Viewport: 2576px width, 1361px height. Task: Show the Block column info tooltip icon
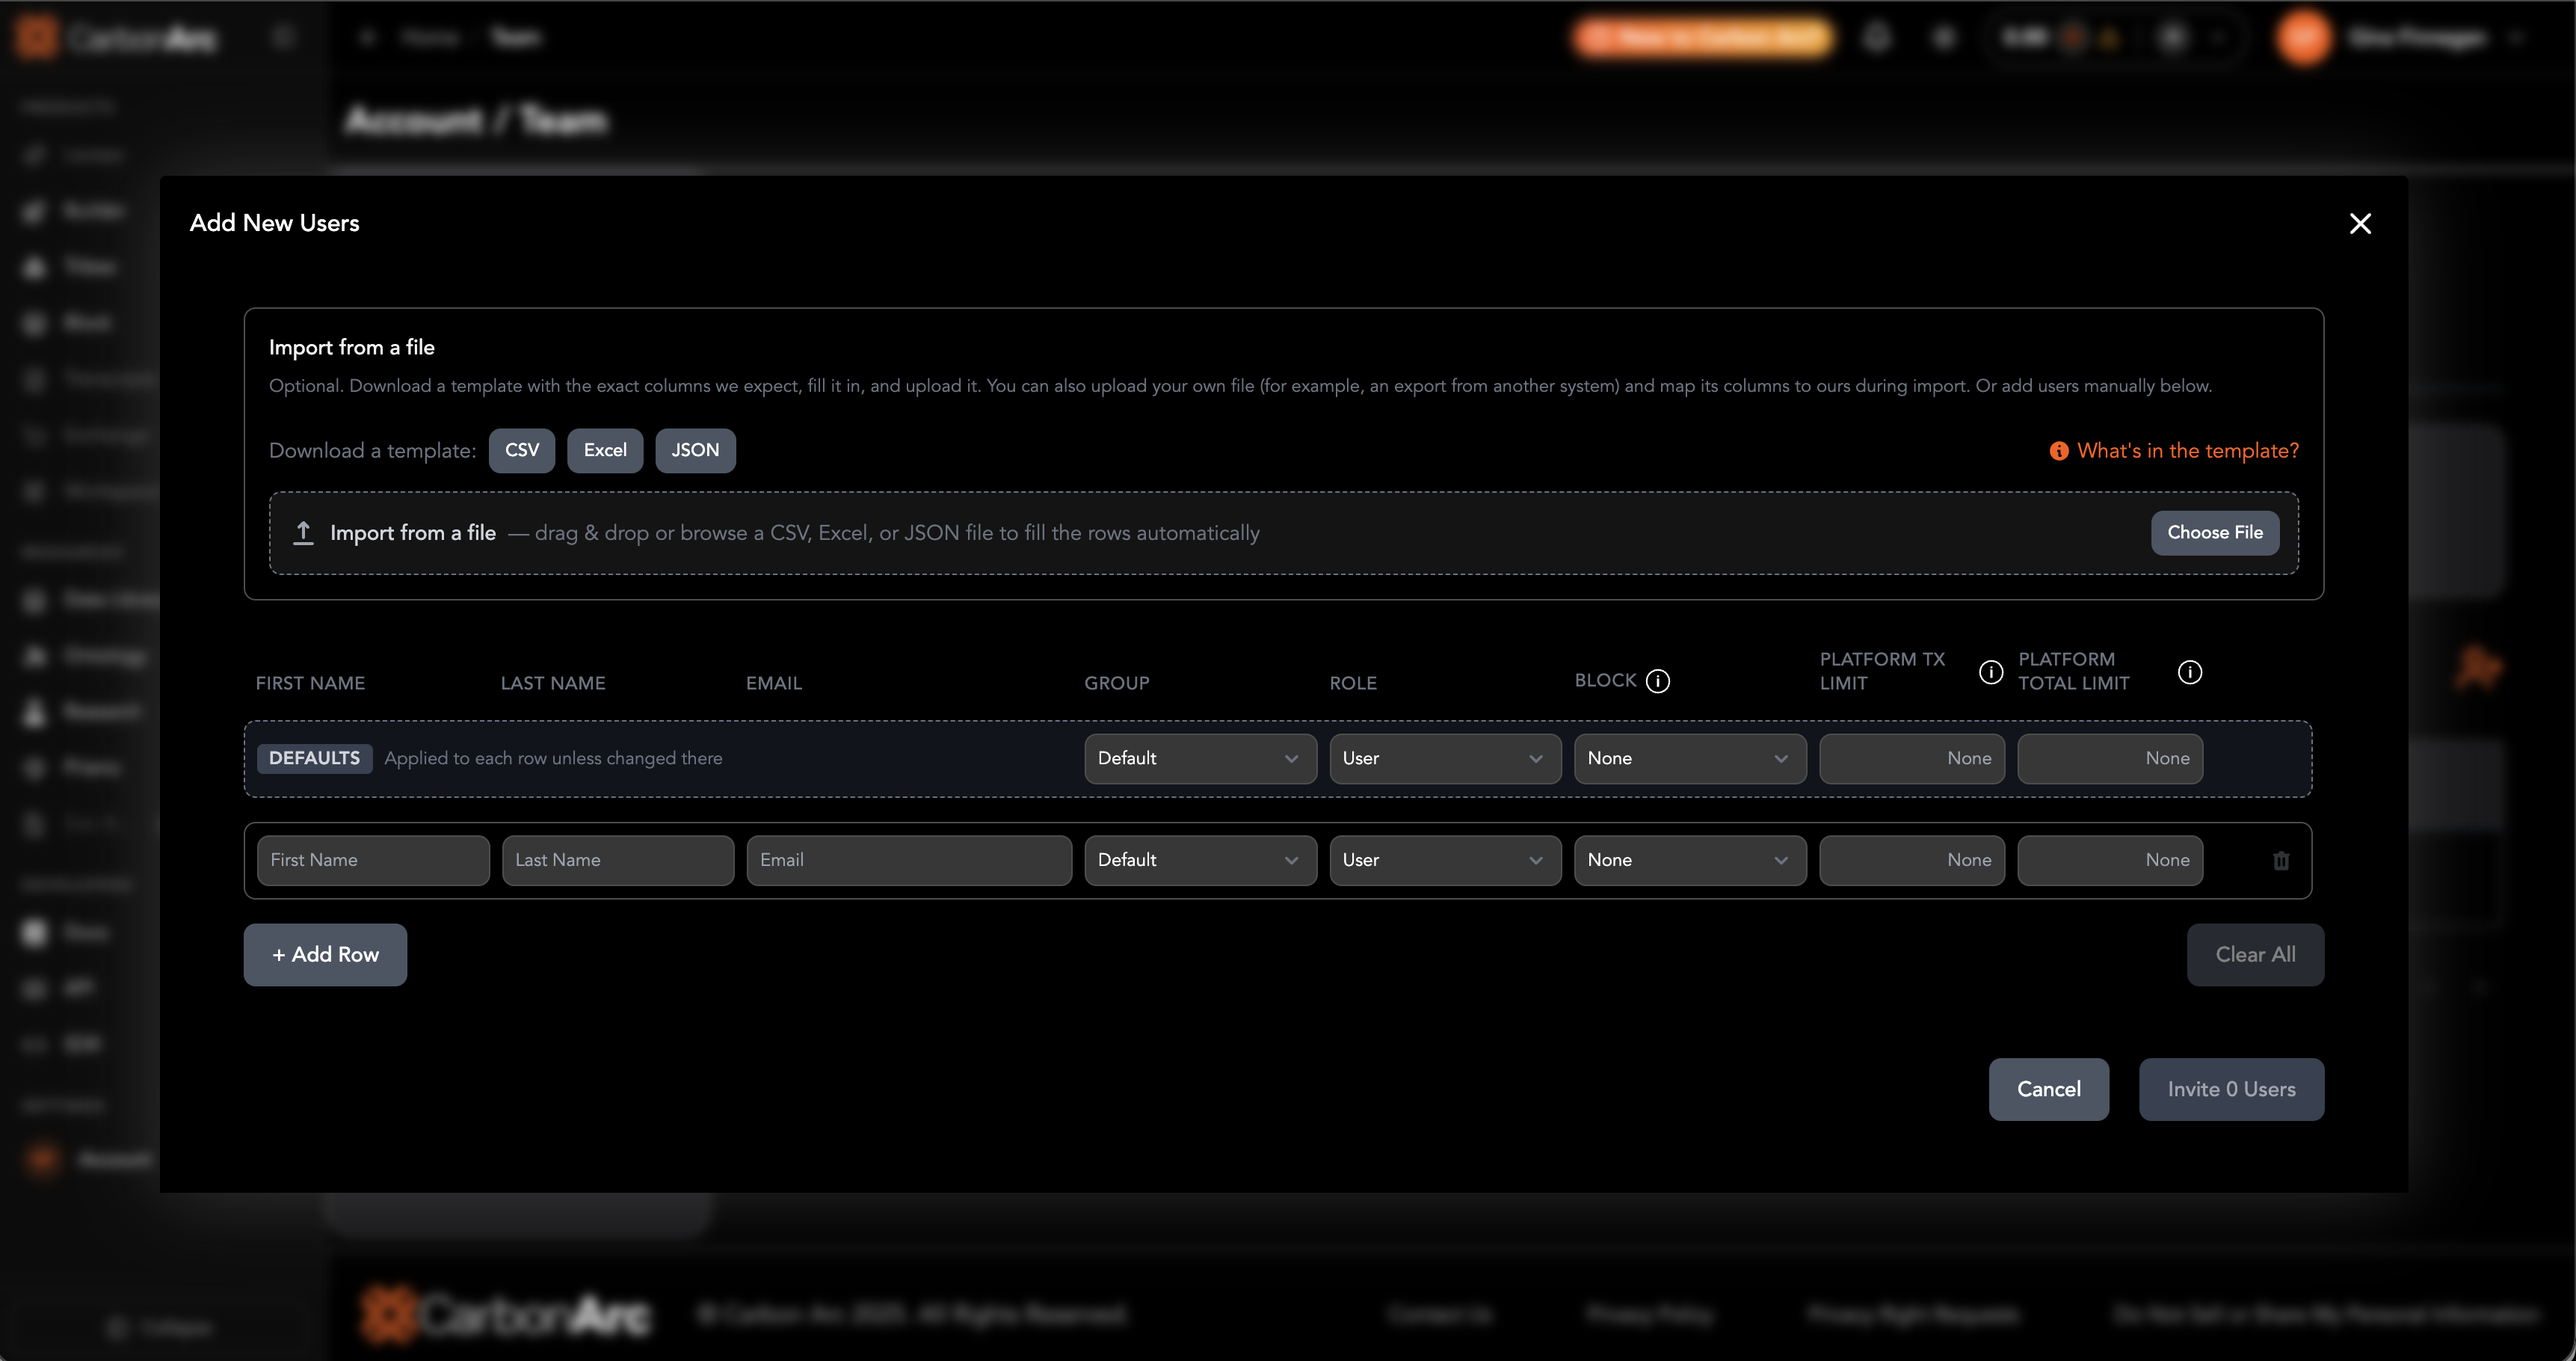pyautogui.click(x=1658, y=681)
